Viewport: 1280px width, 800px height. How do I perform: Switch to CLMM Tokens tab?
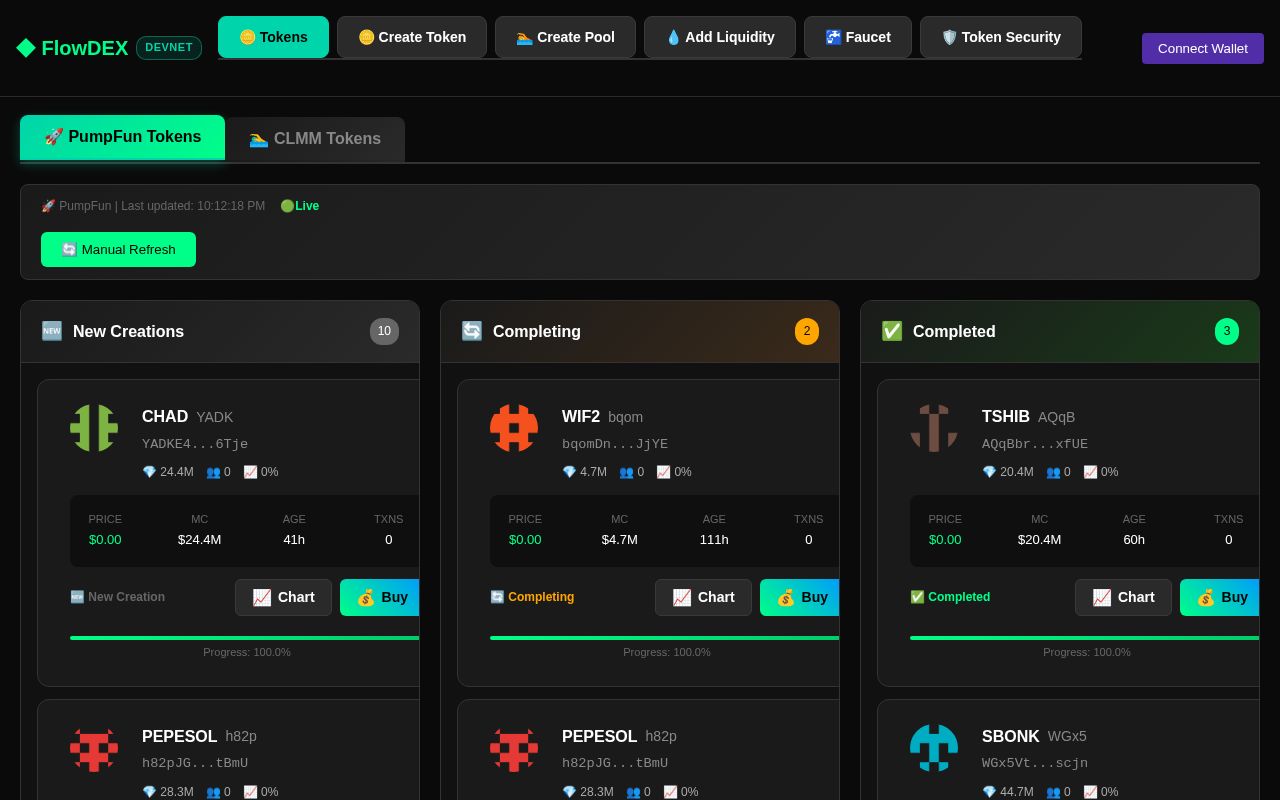pyautogui.click(x=315, y=139)
